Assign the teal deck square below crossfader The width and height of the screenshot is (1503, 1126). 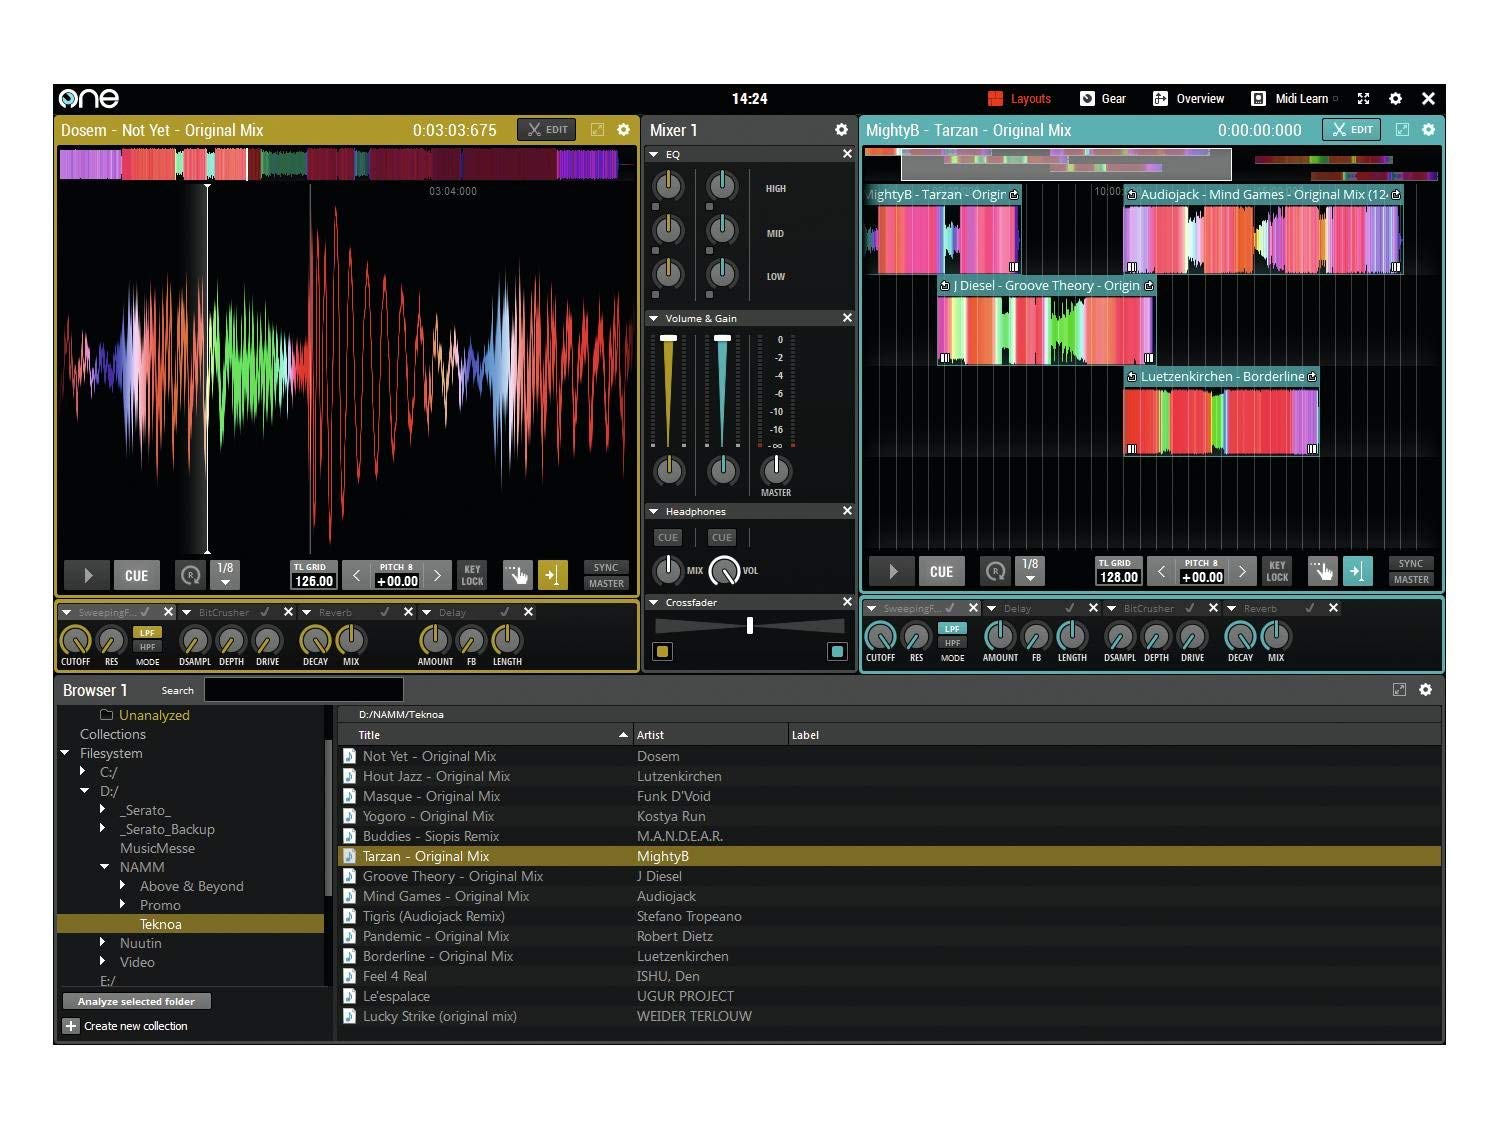(837, 651)
